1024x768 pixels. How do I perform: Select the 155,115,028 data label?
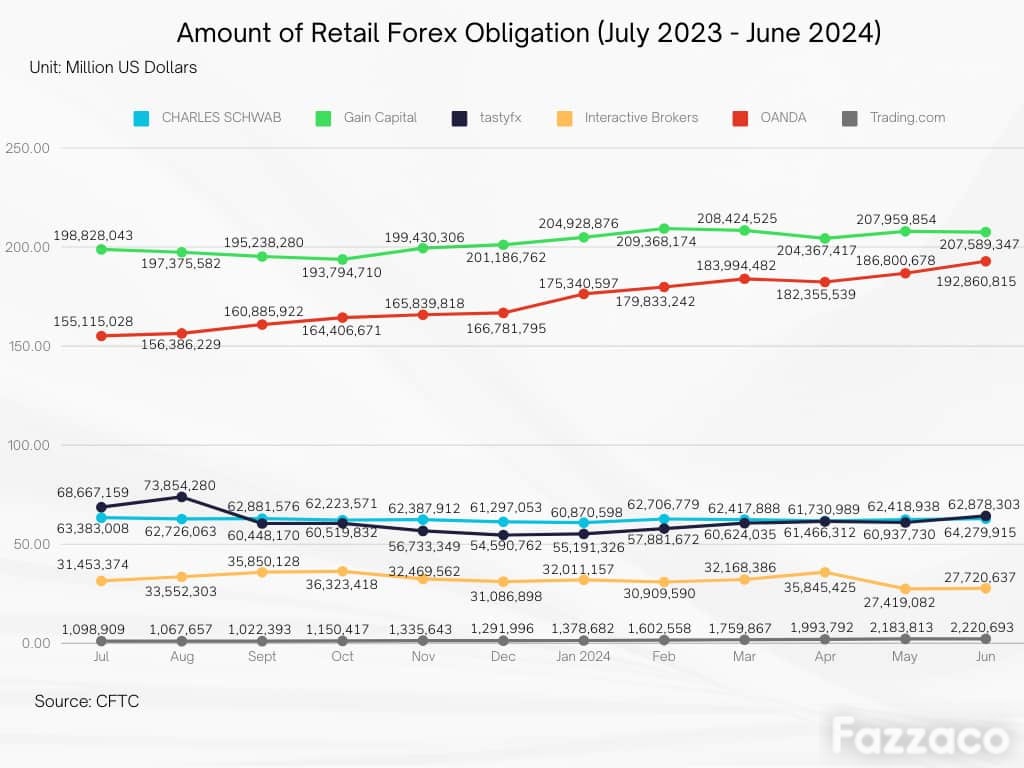[x=93, y=321]
